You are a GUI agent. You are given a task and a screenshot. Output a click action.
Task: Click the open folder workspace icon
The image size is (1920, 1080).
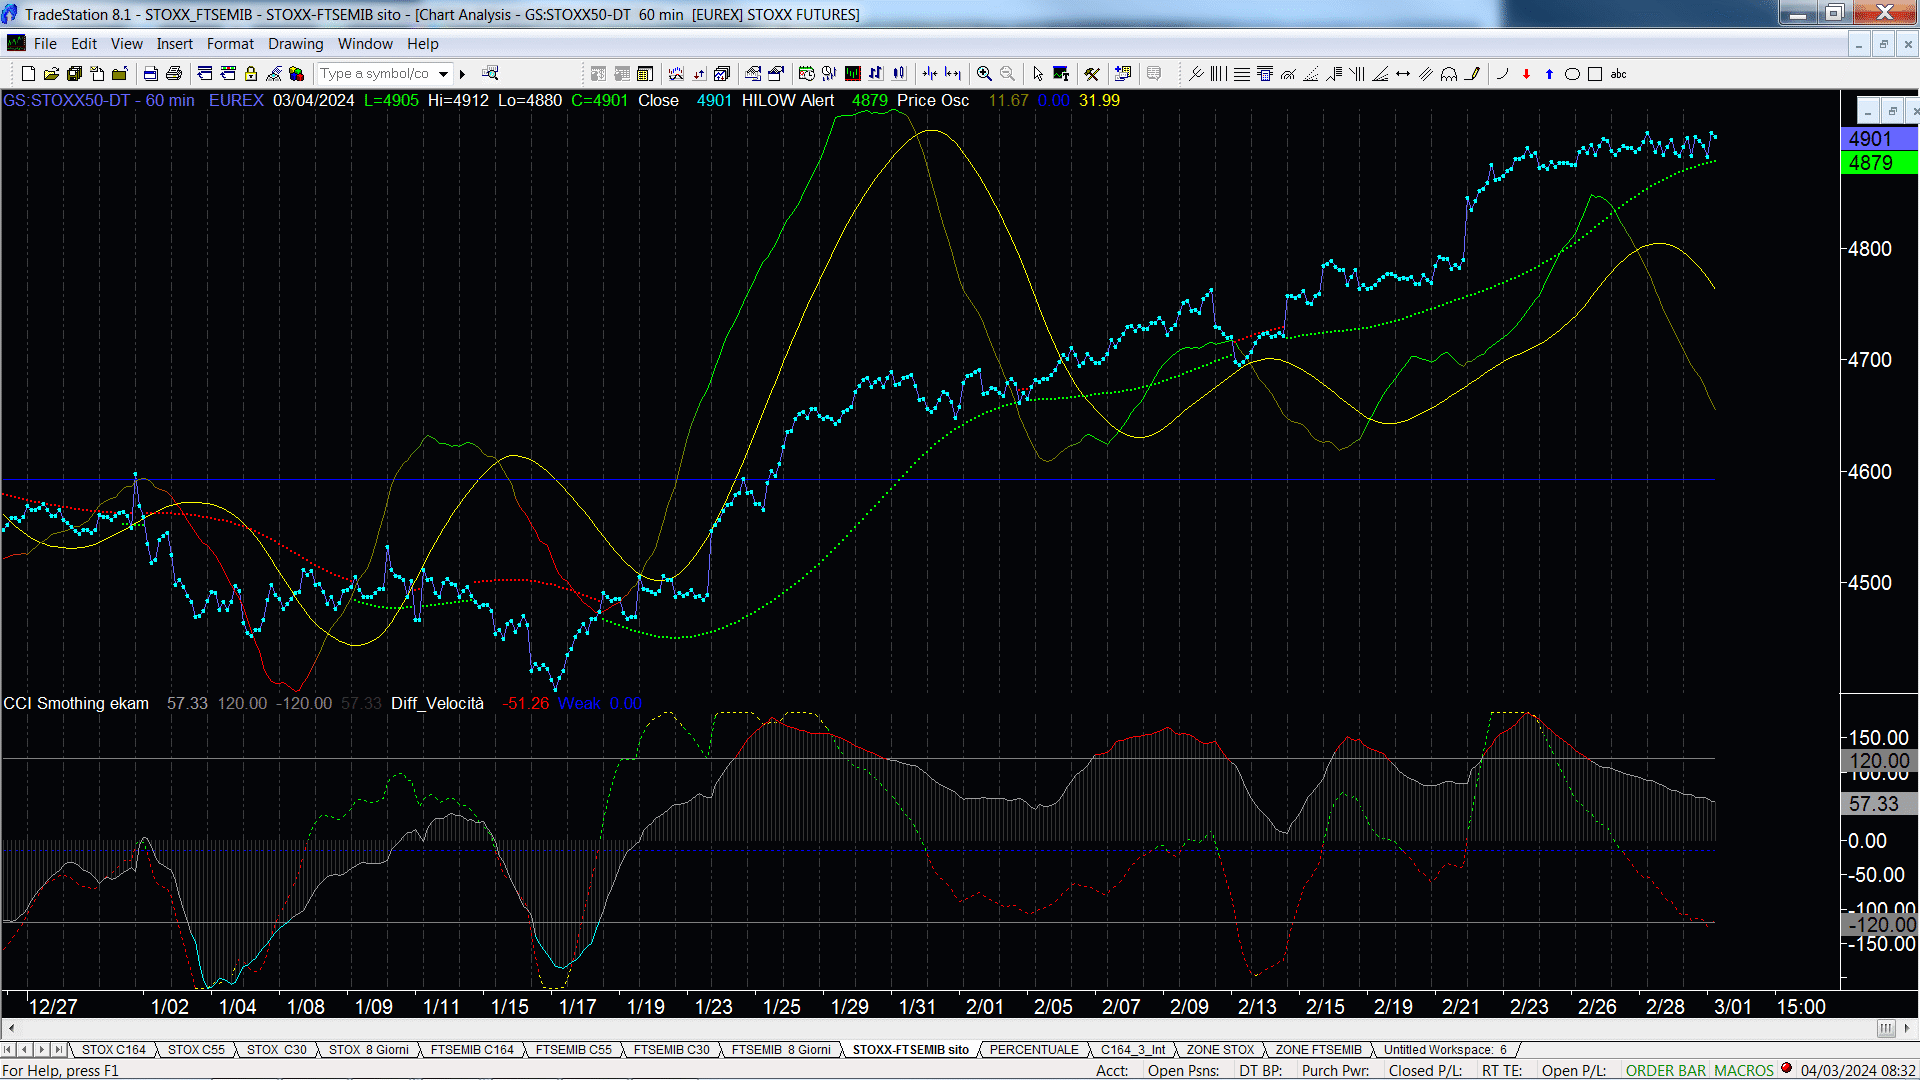[x=51, y=74]
